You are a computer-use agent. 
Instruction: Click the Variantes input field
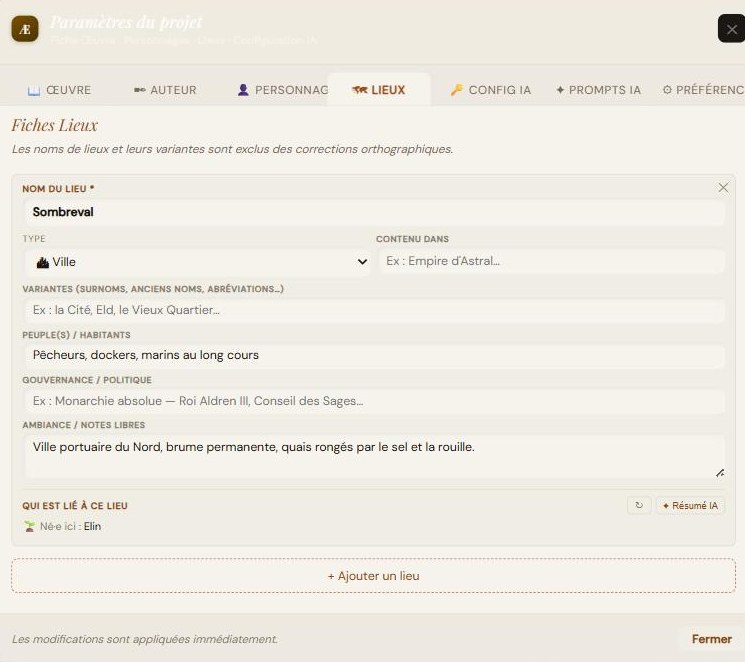pos(374,310)
